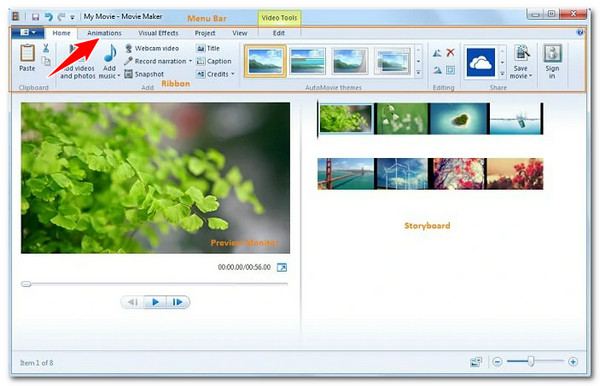The width and height of the screenshot is (600, 386).
Task: Select third AutoMovie theme thumbnail
Action: [x=349, y=61]
